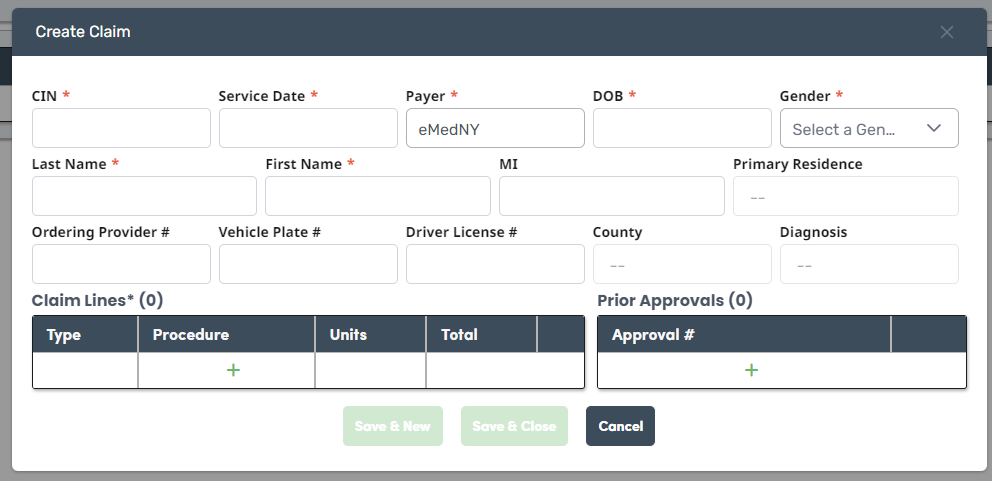The height and width of the screenshot is (481, 992).
Task: Click the Vehicle Plate # field
Action: click(x=308, y=264)
